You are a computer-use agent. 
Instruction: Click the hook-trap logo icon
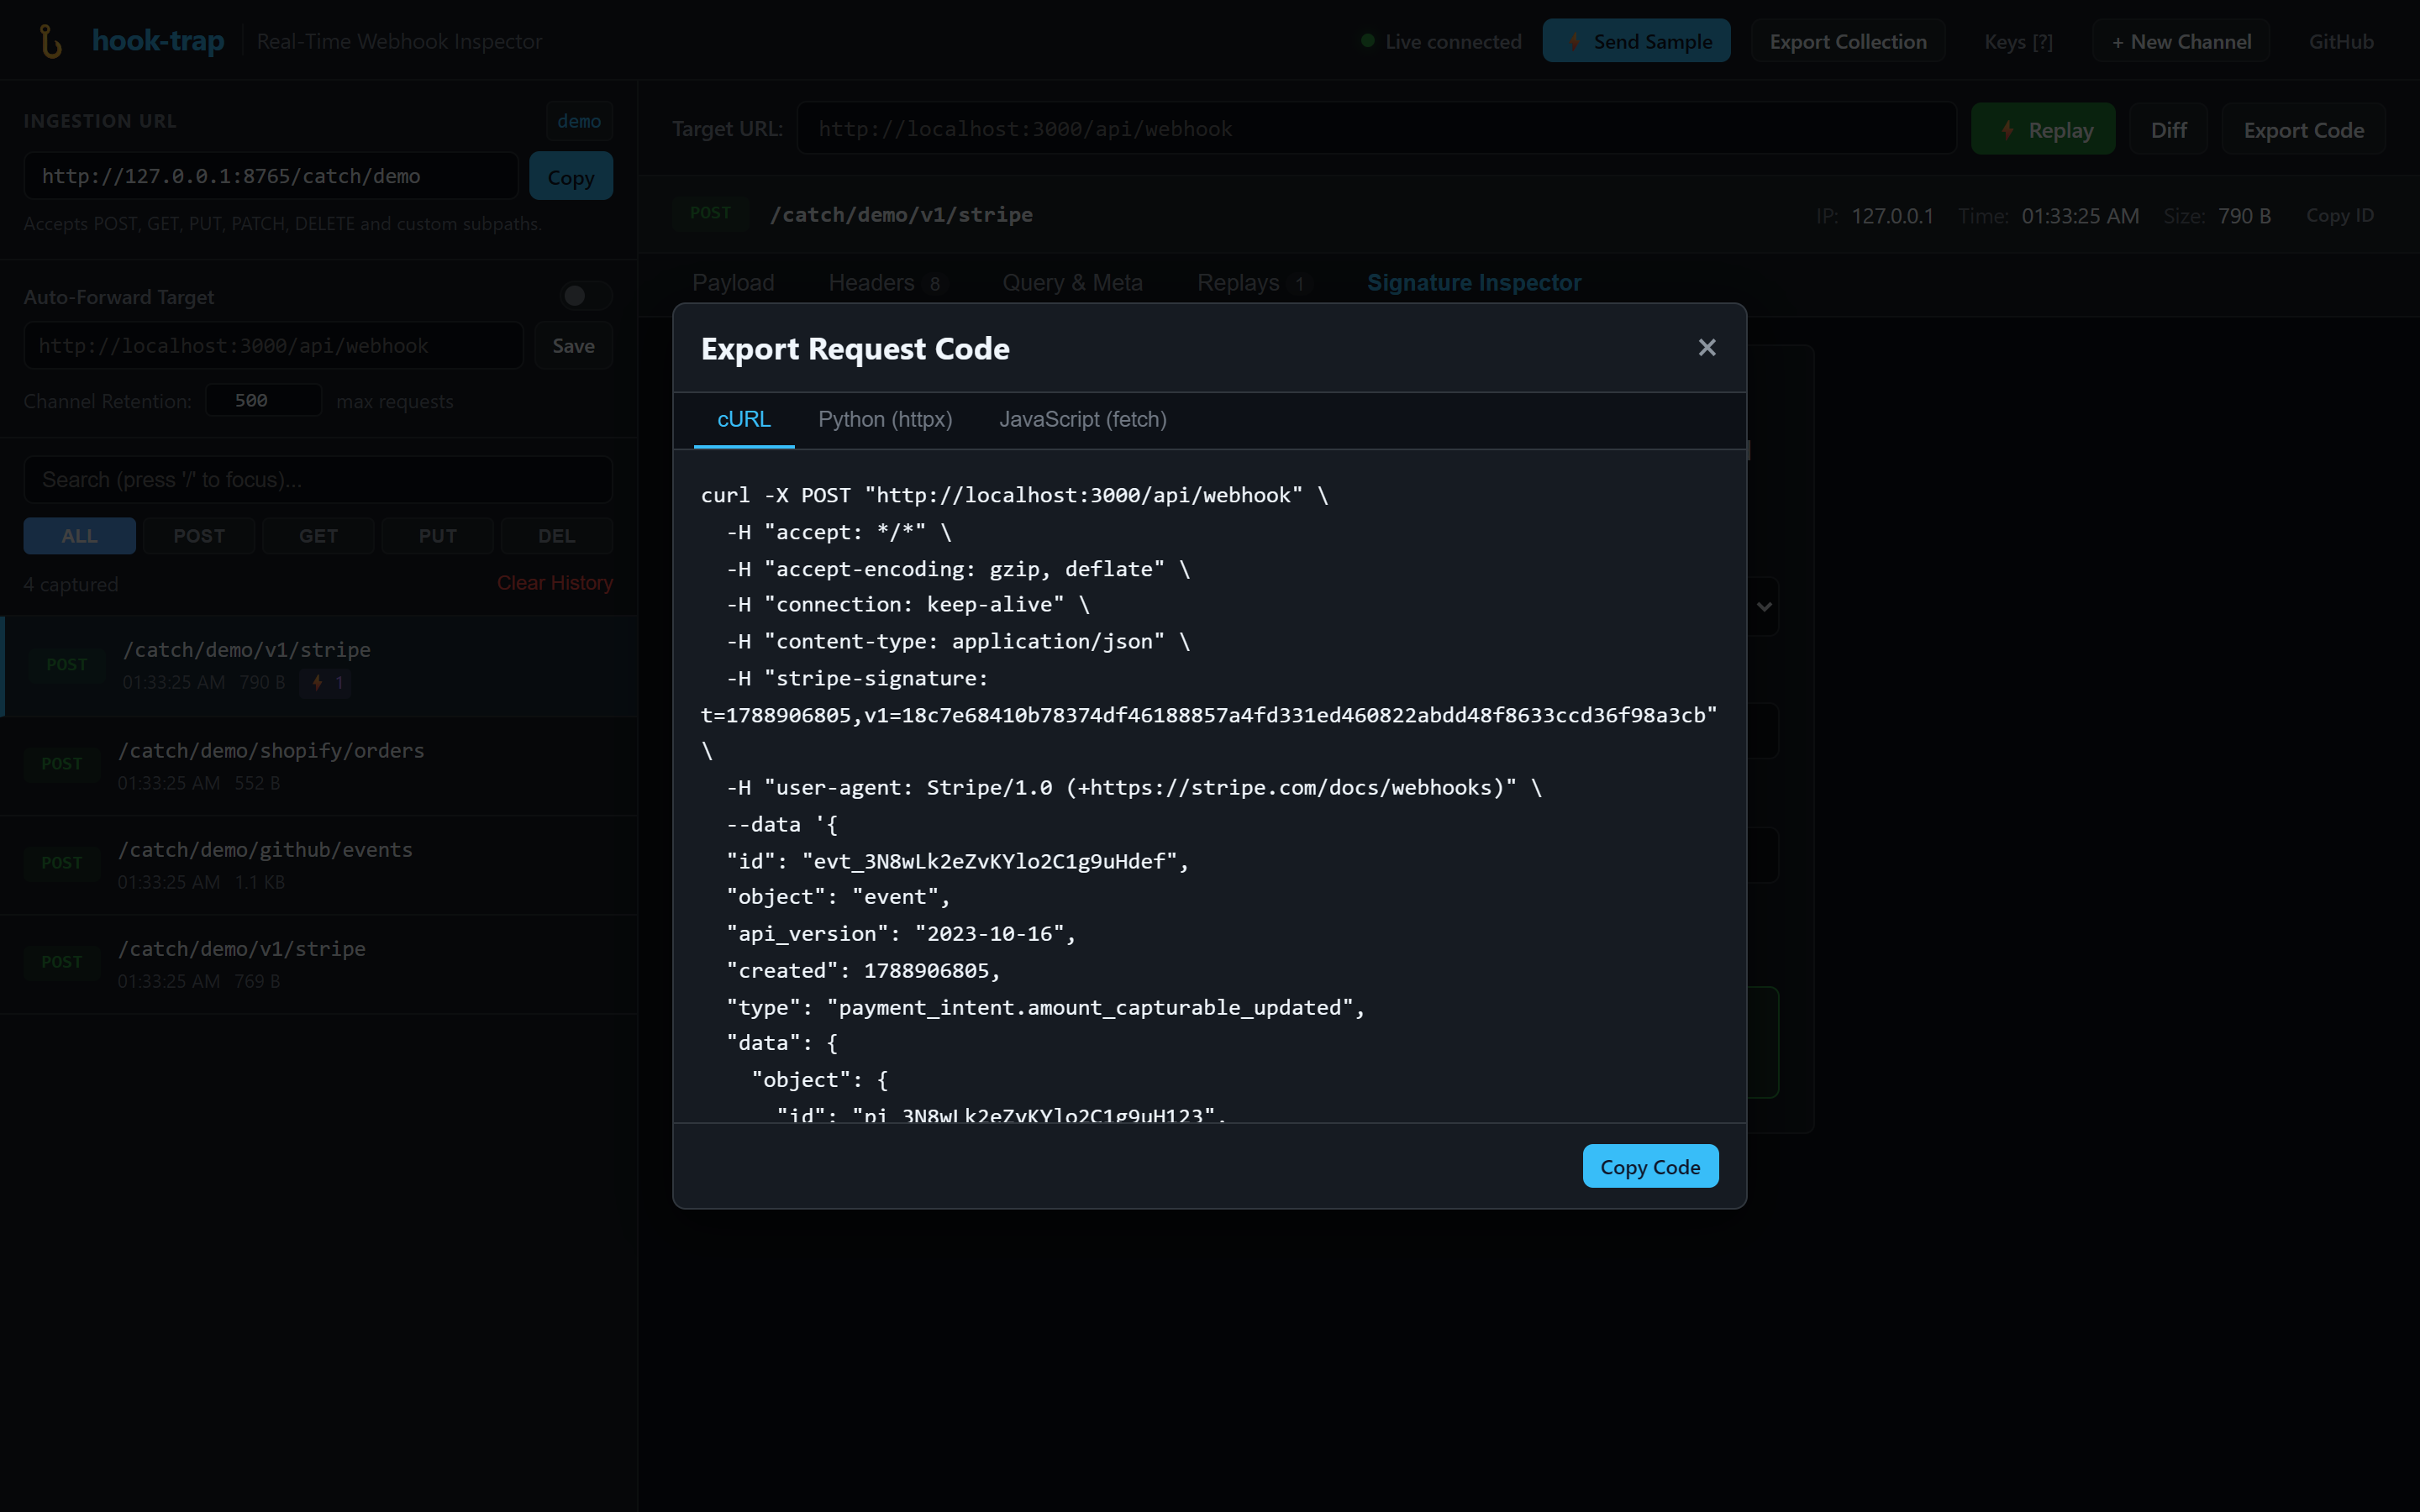pos(50,41)
